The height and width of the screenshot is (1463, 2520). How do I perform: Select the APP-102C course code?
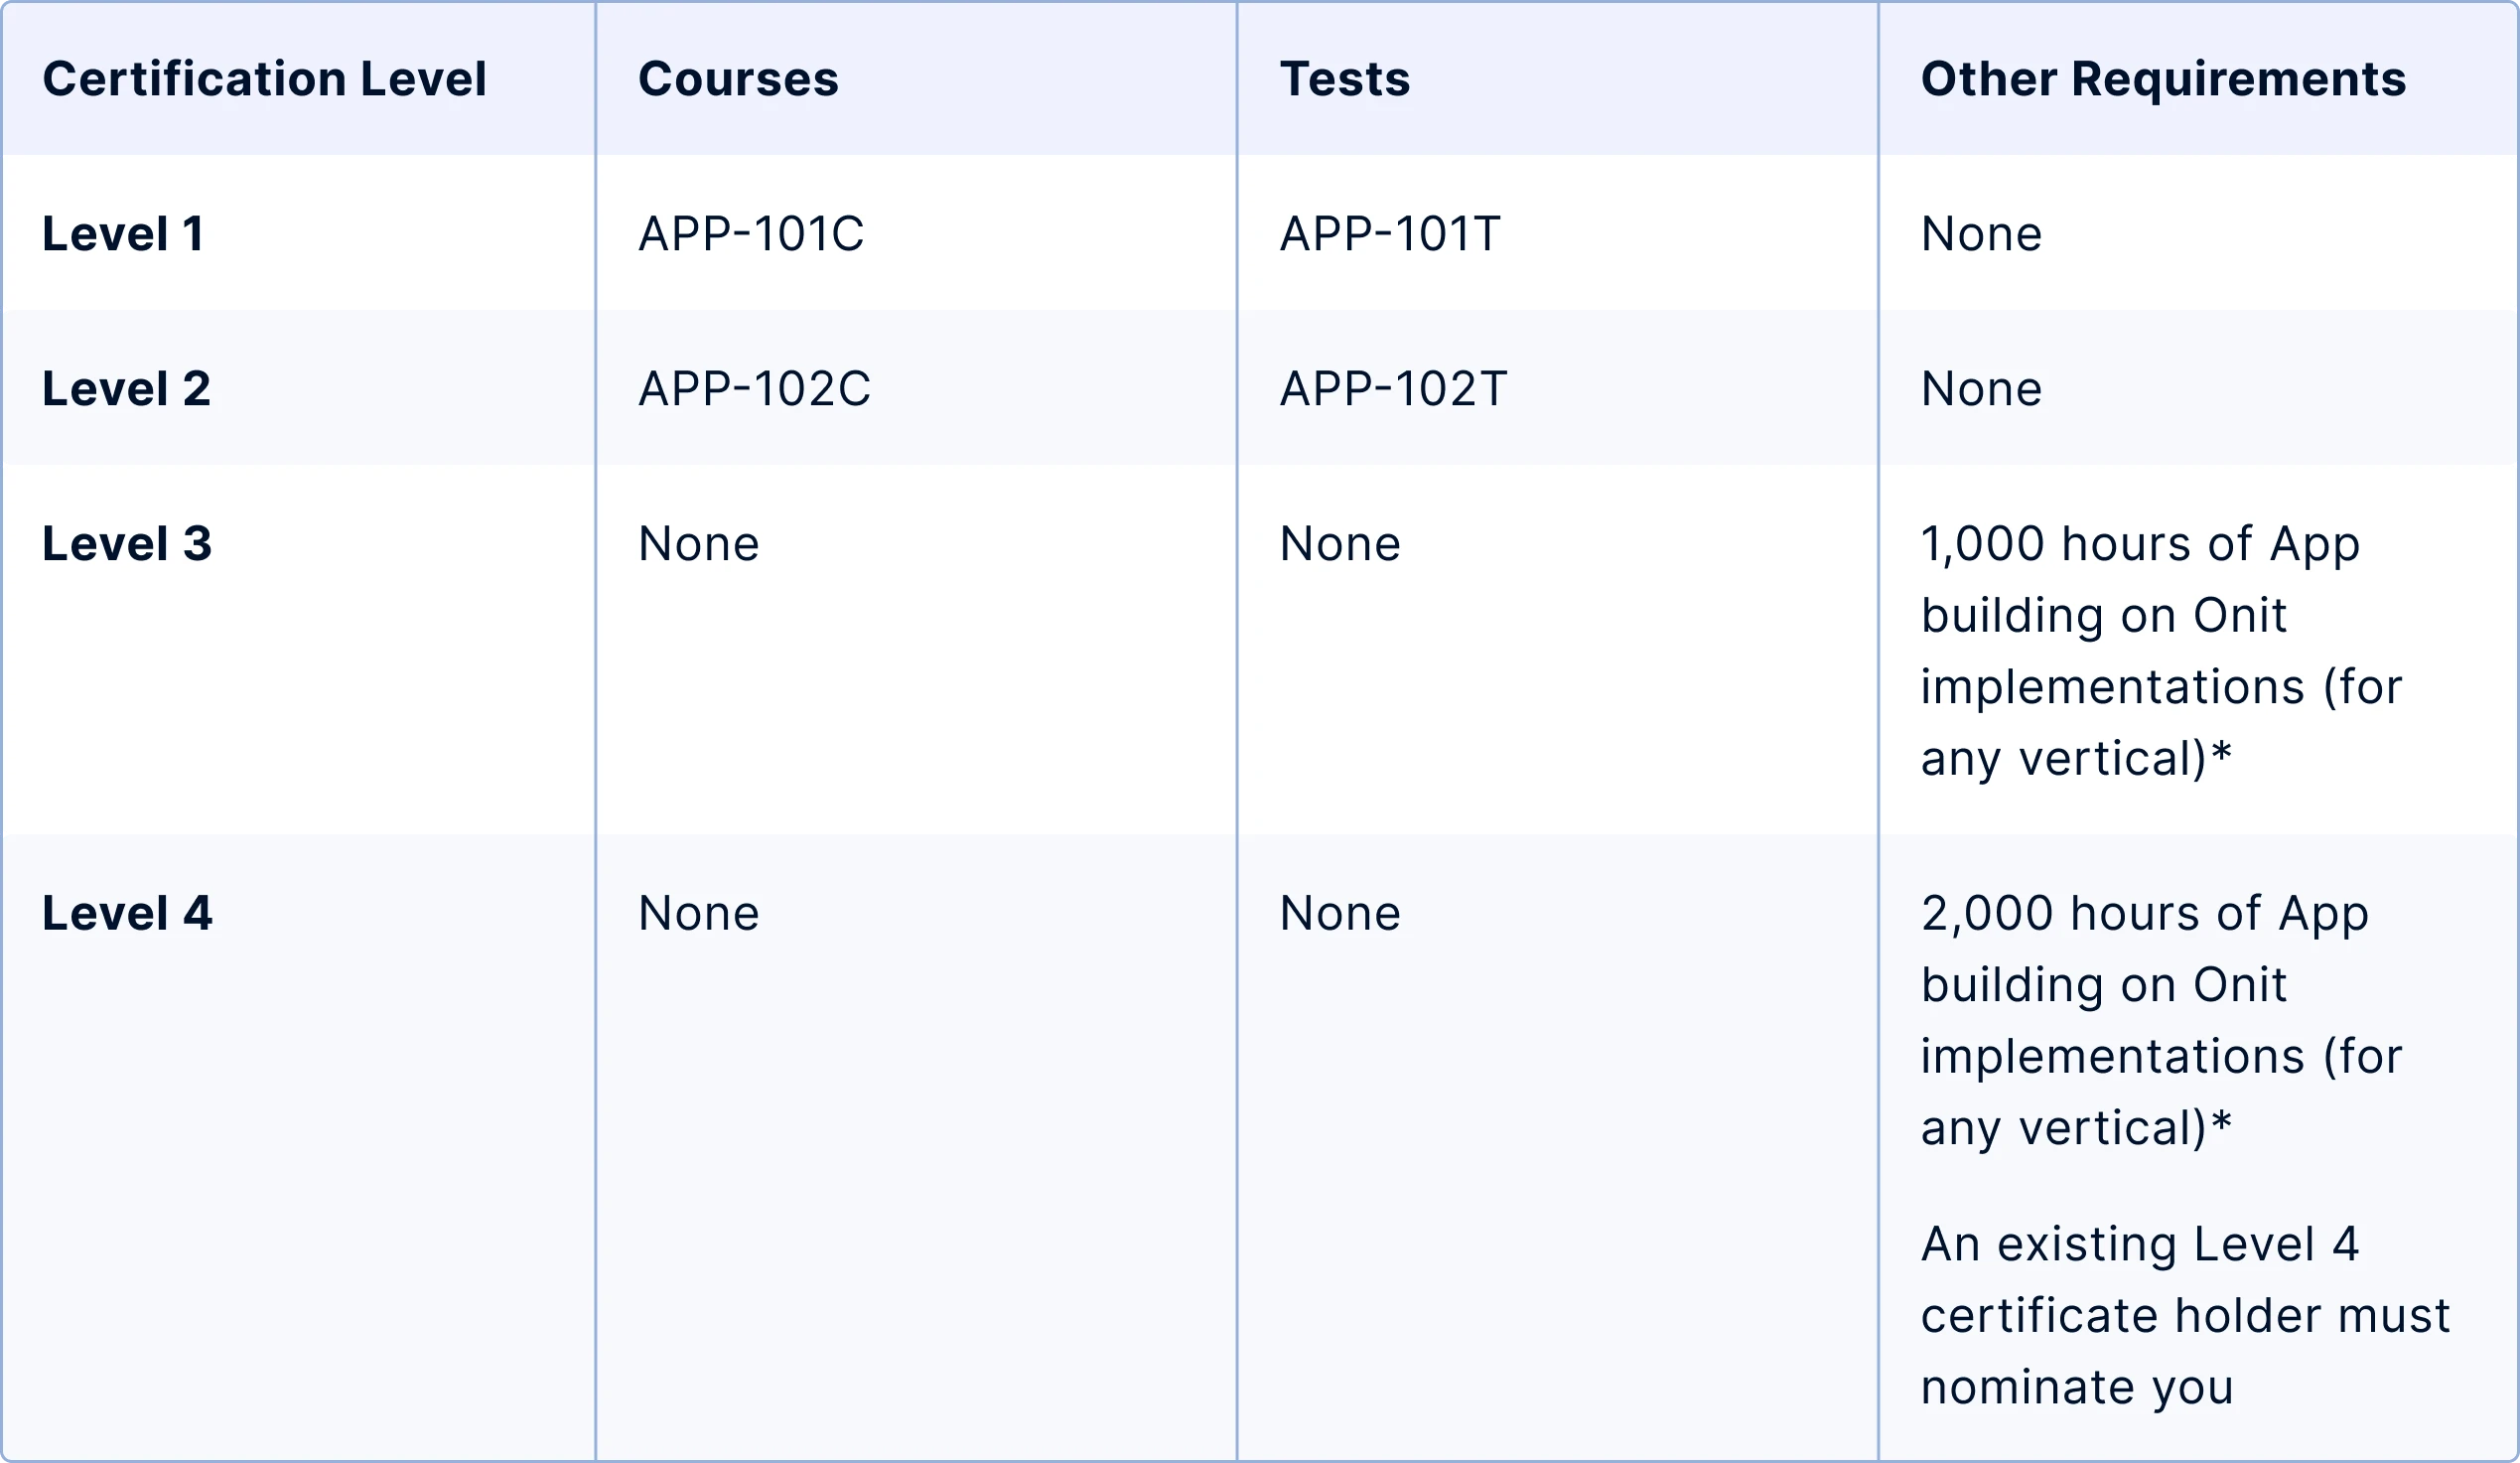tap(754, 389)
